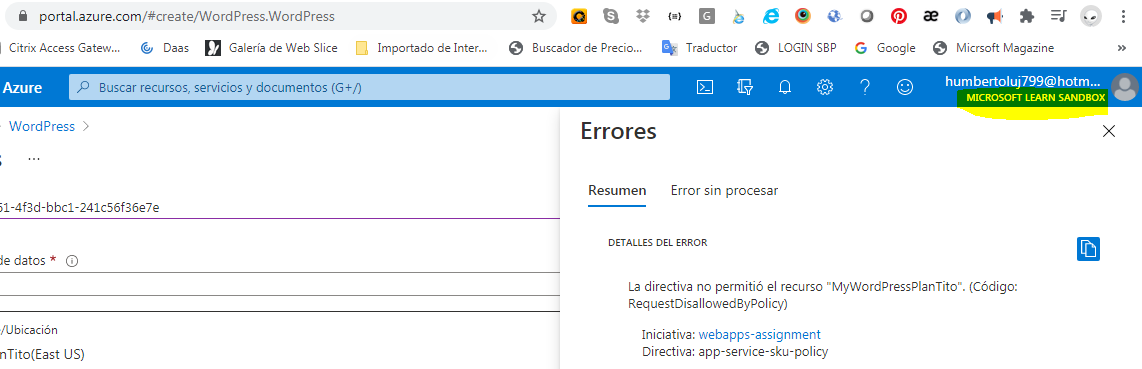Open Azure Cloud Shell
This screenshot has width=1142, height=369.
point(704,87)
